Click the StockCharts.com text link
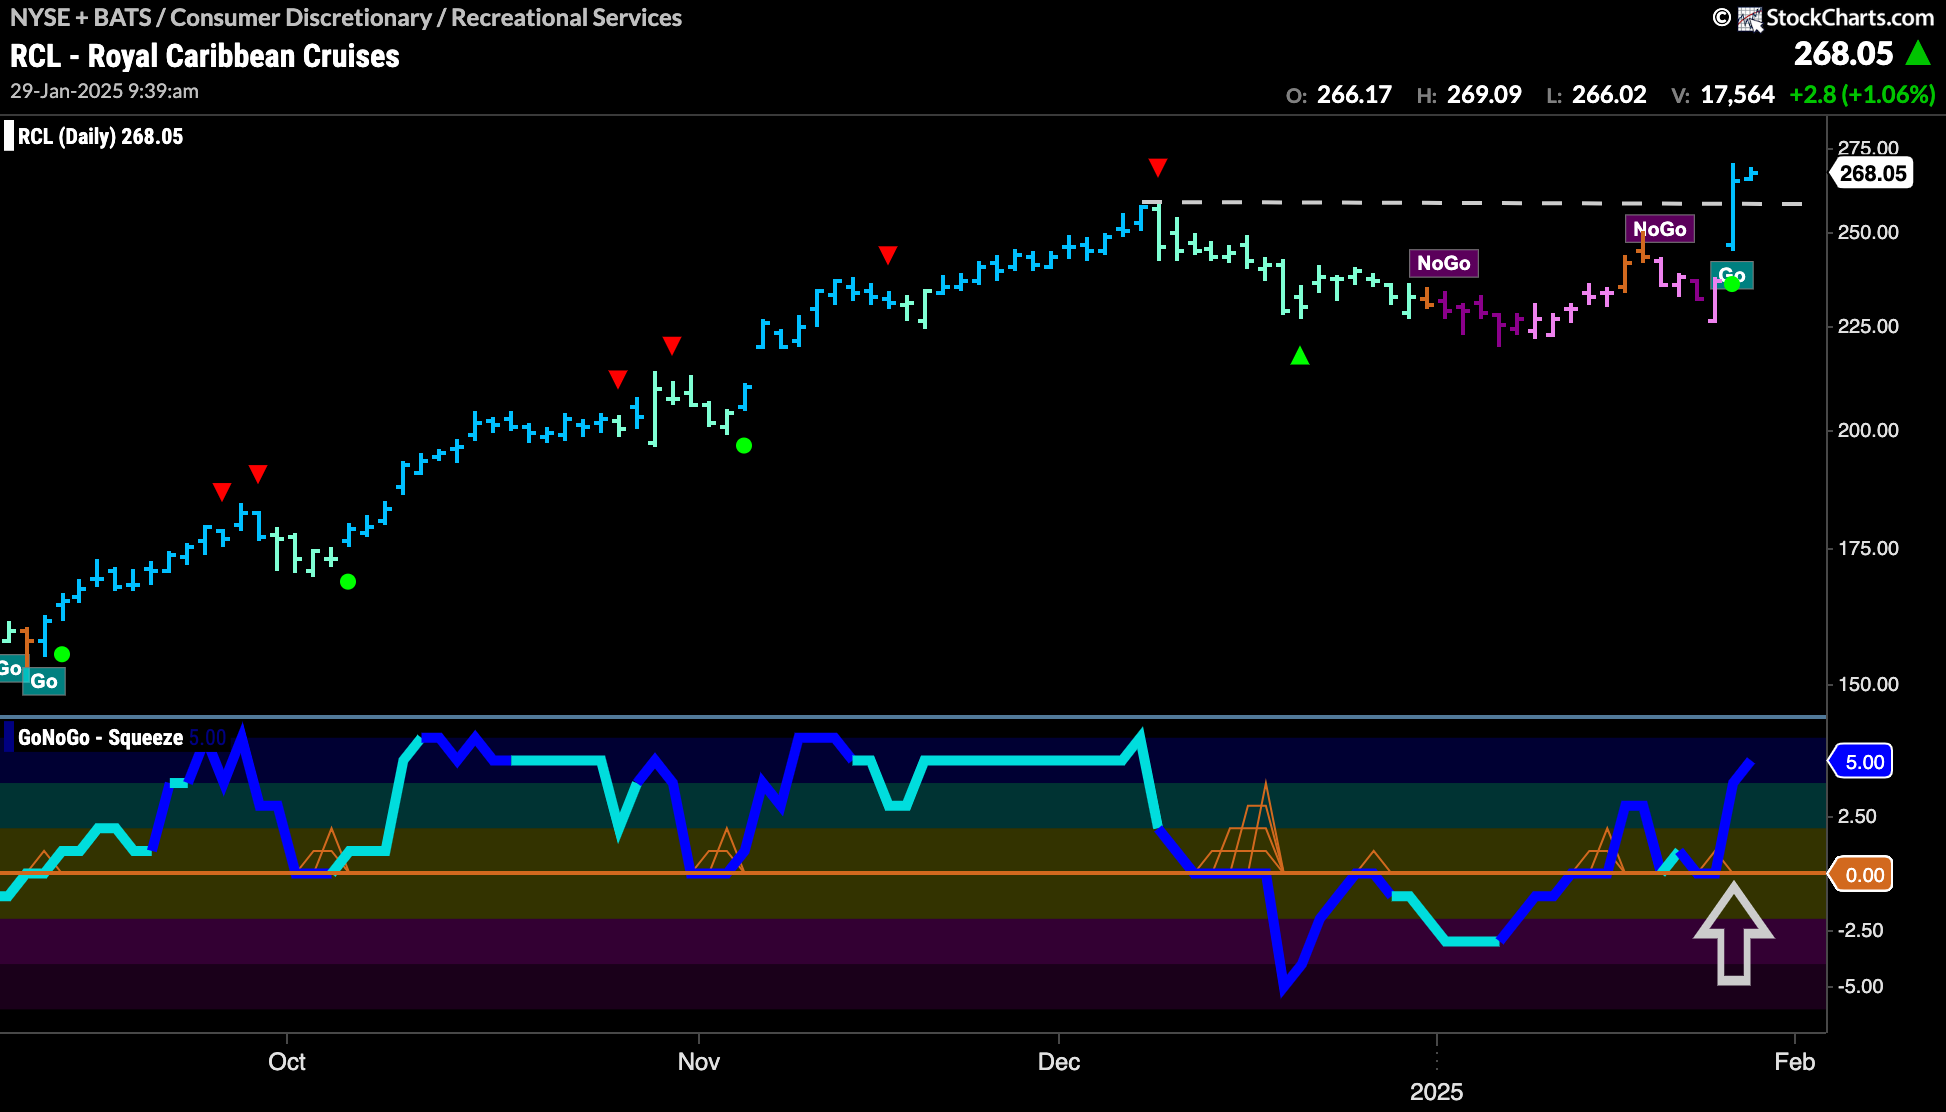The width and height of the screenshot is (1946, 1112). [x=1850, y=18]
